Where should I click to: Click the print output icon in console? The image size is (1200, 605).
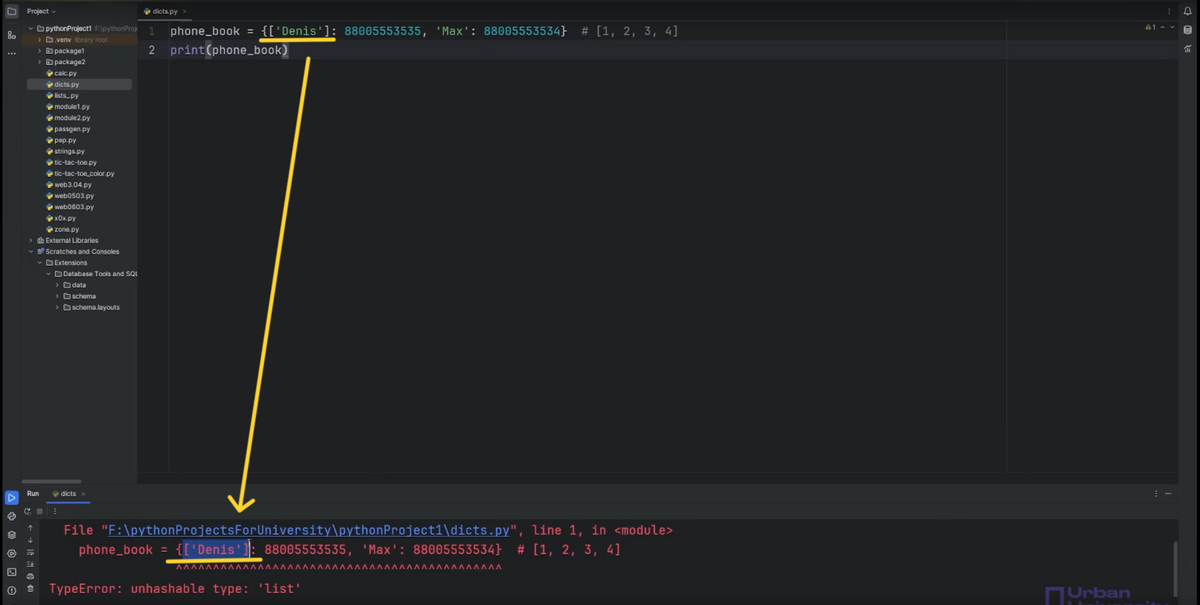pos(30,576)
